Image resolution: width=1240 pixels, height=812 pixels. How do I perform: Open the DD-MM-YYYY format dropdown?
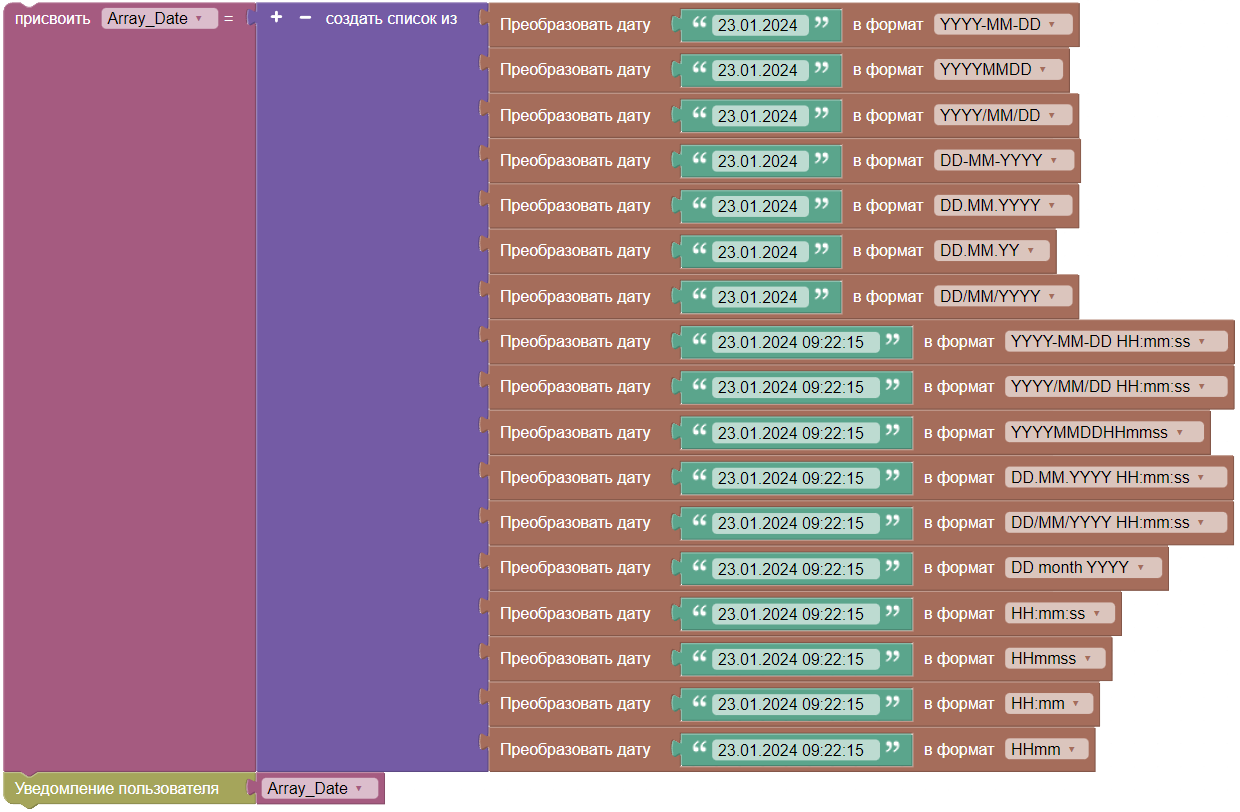pos(1004,160)
